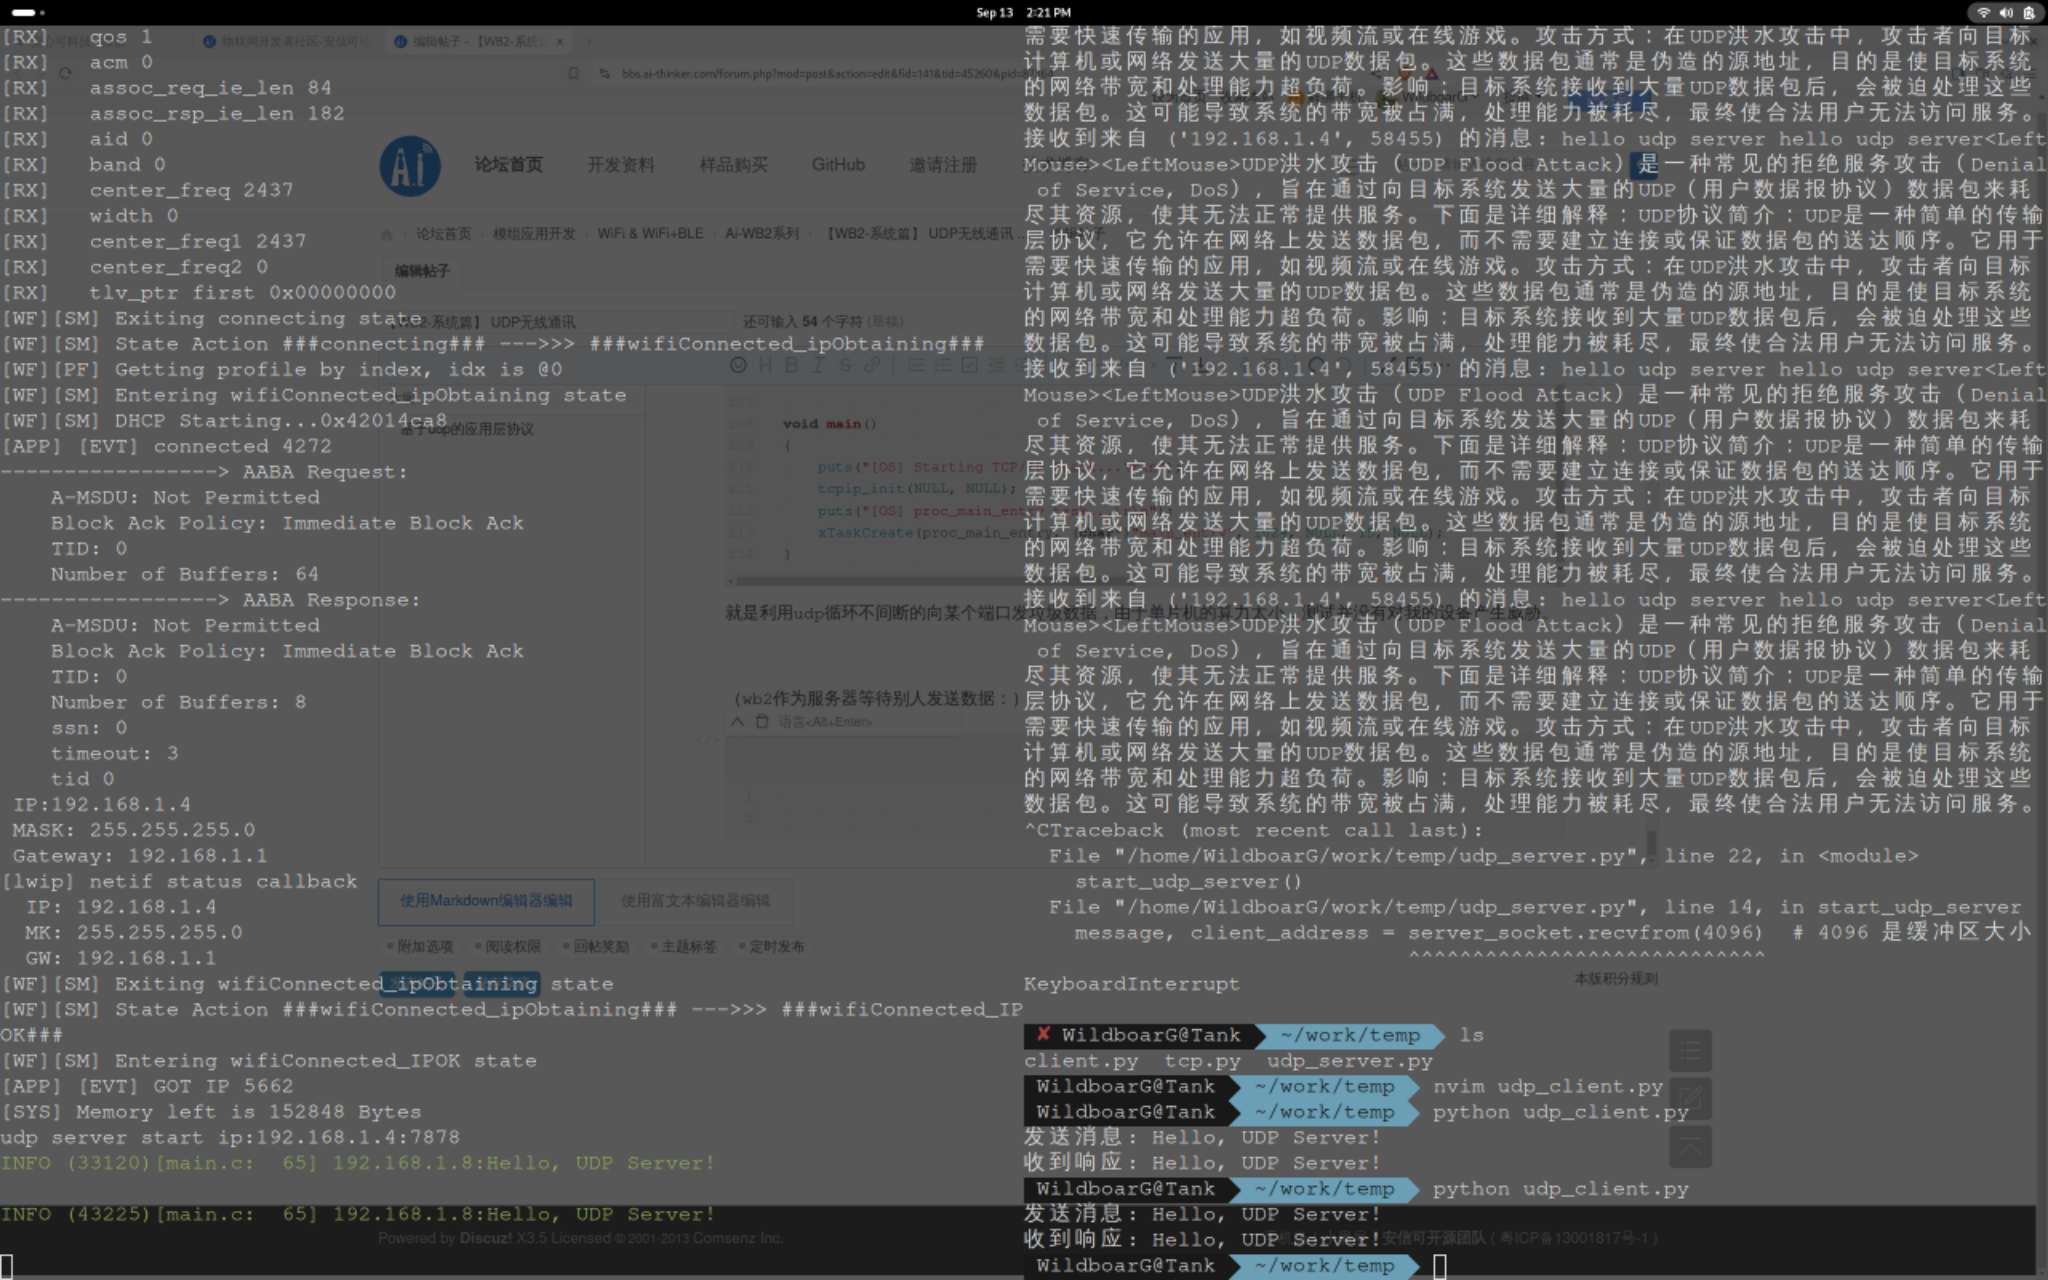2048x1280 pixels.
Task: Go to 模组应用开发 breadcrumb
Action: pos(534,233)
